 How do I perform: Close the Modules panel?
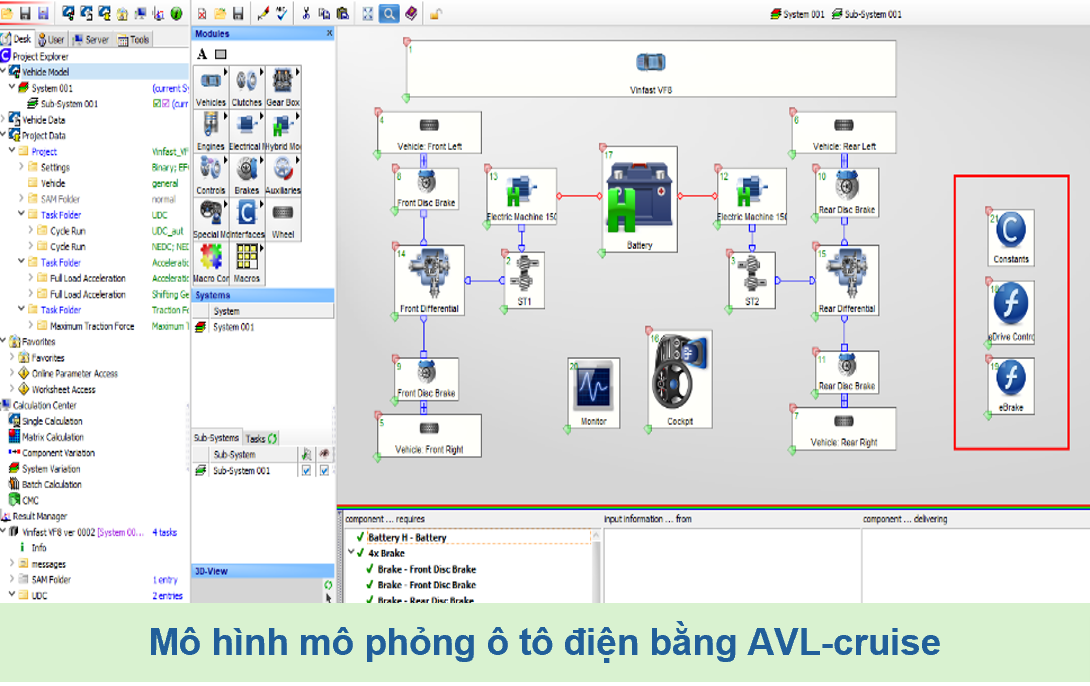(329, 33)
